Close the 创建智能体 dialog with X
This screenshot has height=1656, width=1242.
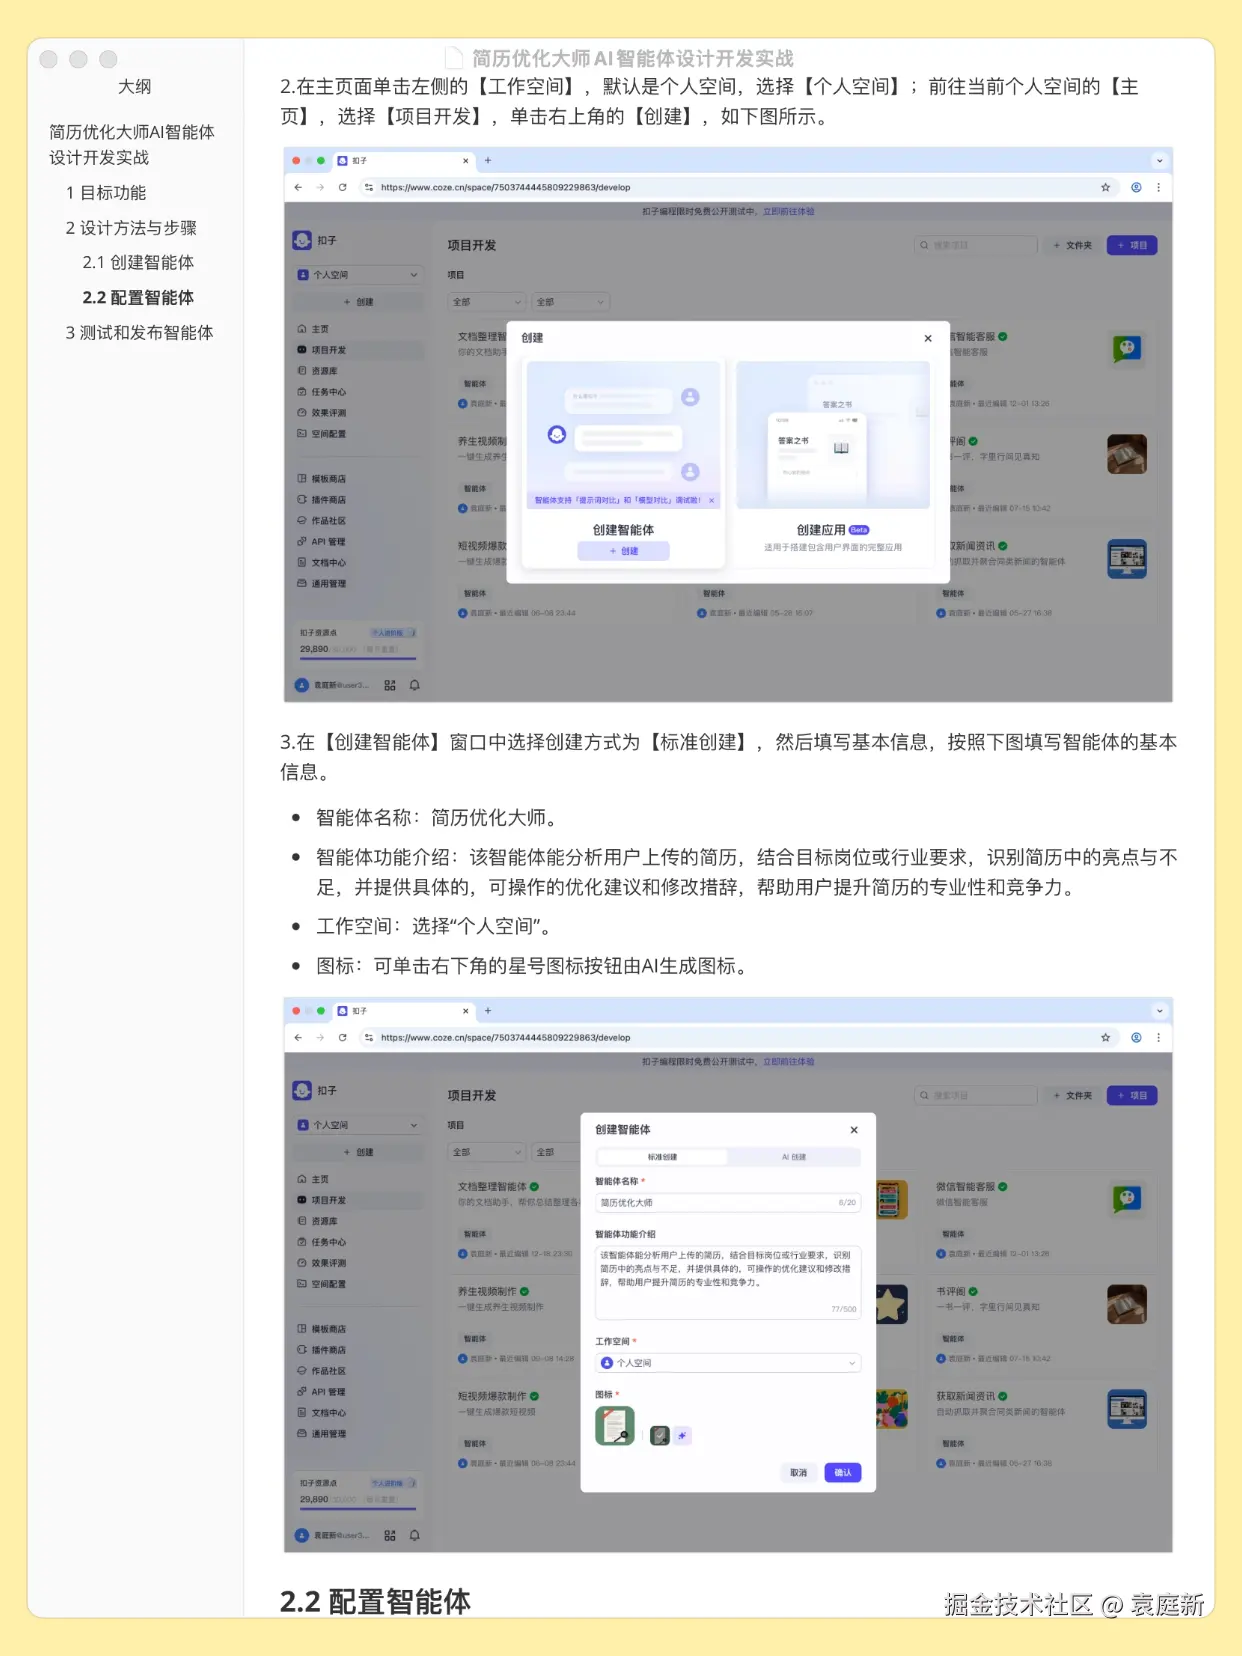coord(854,1130)
